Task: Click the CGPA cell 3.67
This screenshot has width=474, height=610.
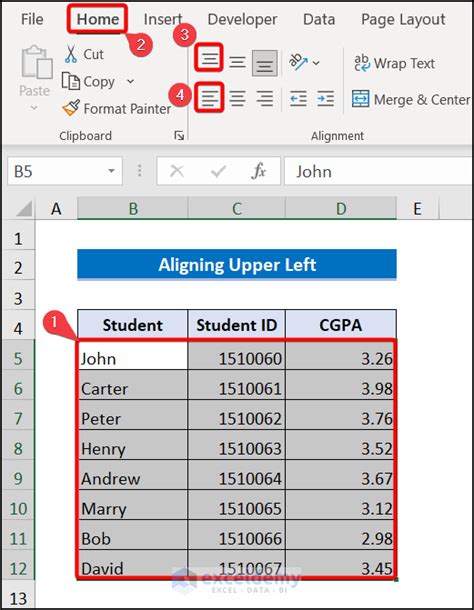Action: pos(341,475)
